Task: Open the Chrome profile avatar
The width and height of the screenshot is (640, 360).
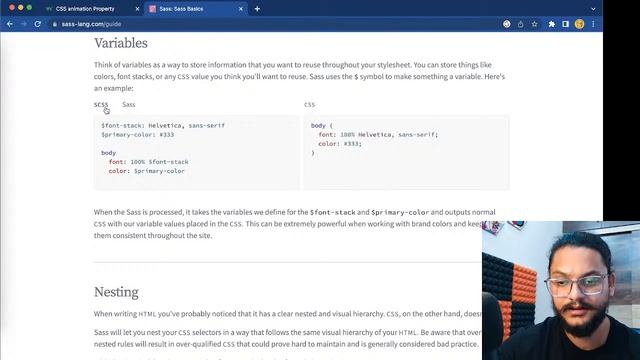Action: click(x=579, y=24)
